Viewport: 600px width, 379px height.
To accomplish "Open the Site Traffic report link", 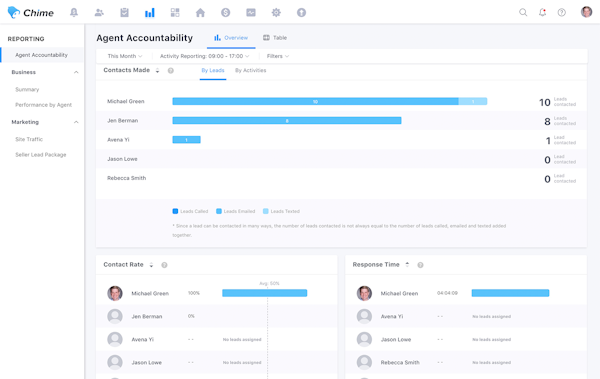I will [29, 139].
